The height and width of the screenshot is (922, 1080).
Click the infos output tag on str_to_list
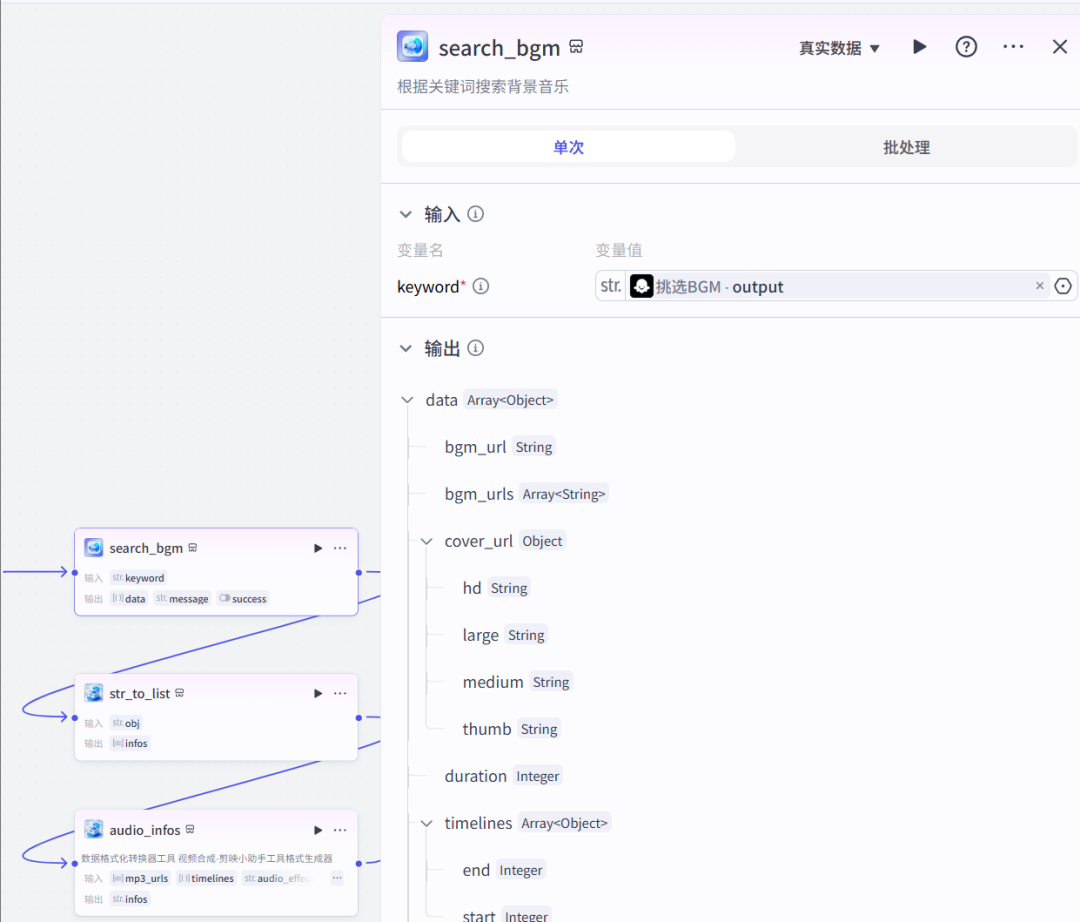[130, 743]
